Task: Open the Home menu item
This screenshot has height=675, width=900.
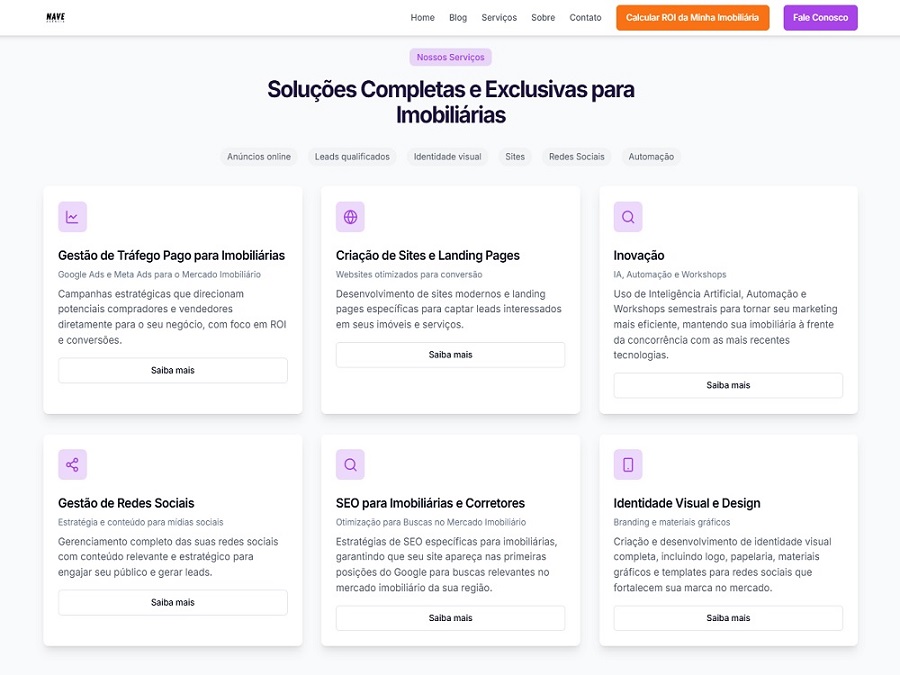Action: click(422, 18)
